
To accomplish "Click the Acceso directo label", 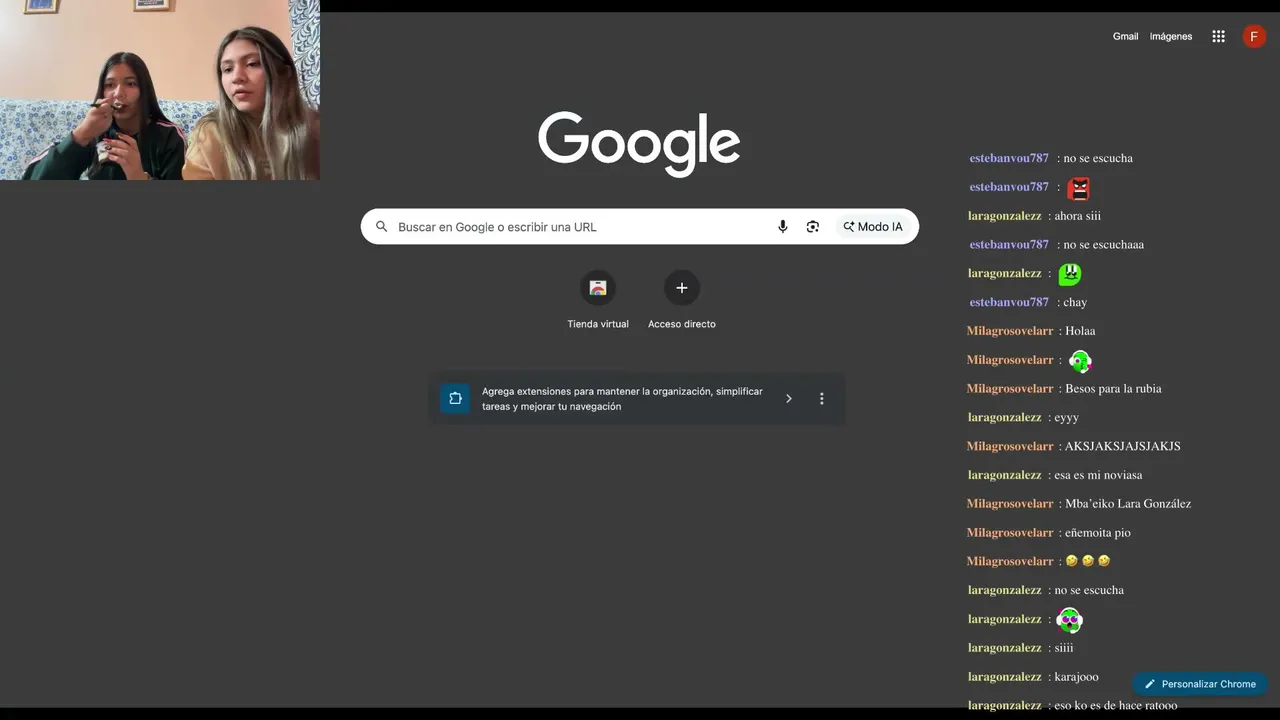I will (x=682, y=324).
